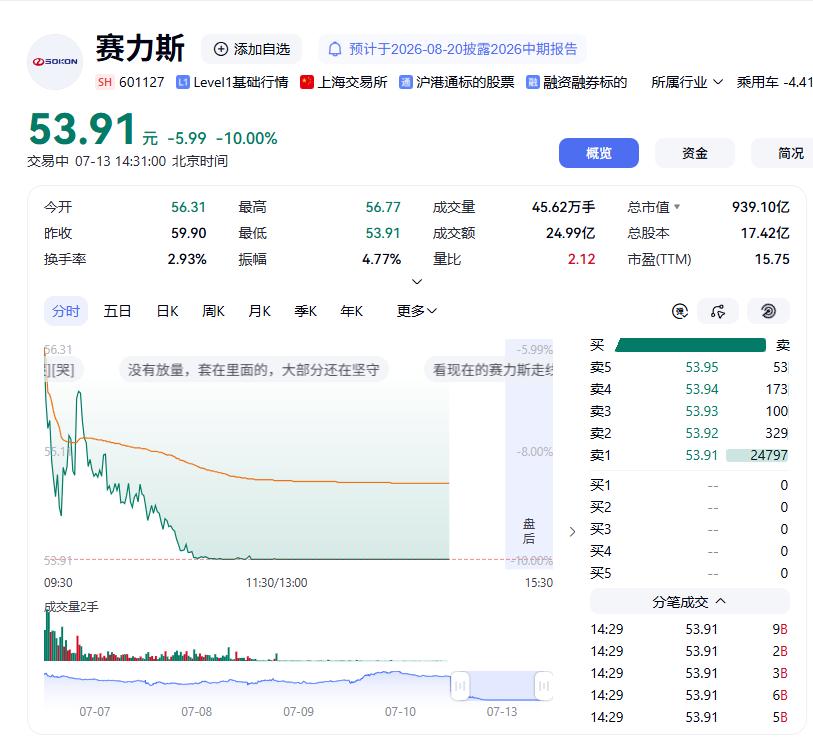Open the 更多 more periods dropdown
Image resolution: width=813 pixels, height=746 pixels.
point(417,311)
